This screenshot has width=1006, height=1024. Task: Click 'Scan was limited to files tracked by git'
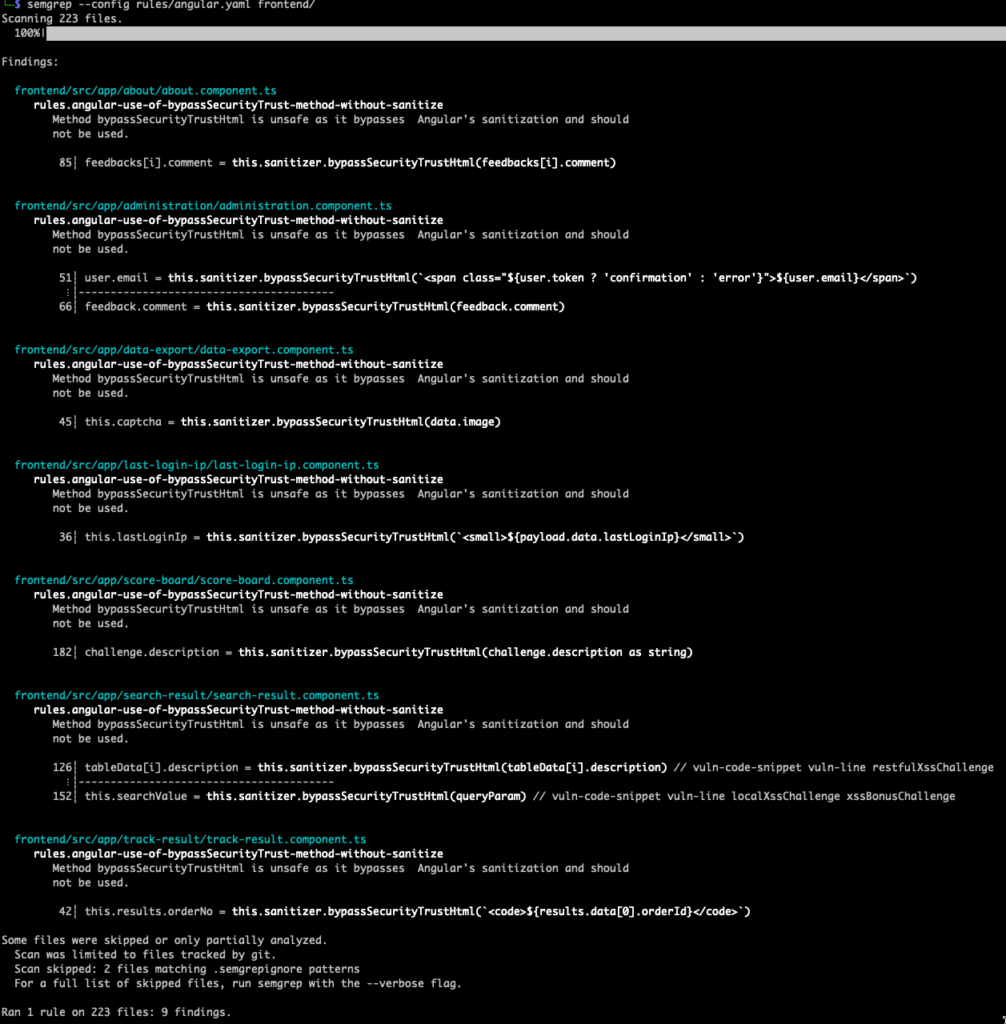click(x=145, y=955)
